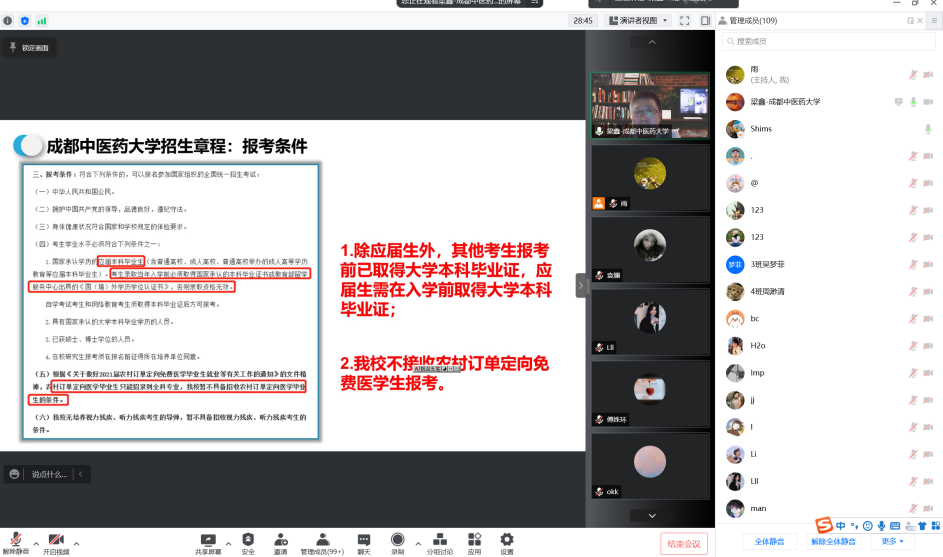Open the 安全 security shield icon
943x557 pixels.
(248, 539)
